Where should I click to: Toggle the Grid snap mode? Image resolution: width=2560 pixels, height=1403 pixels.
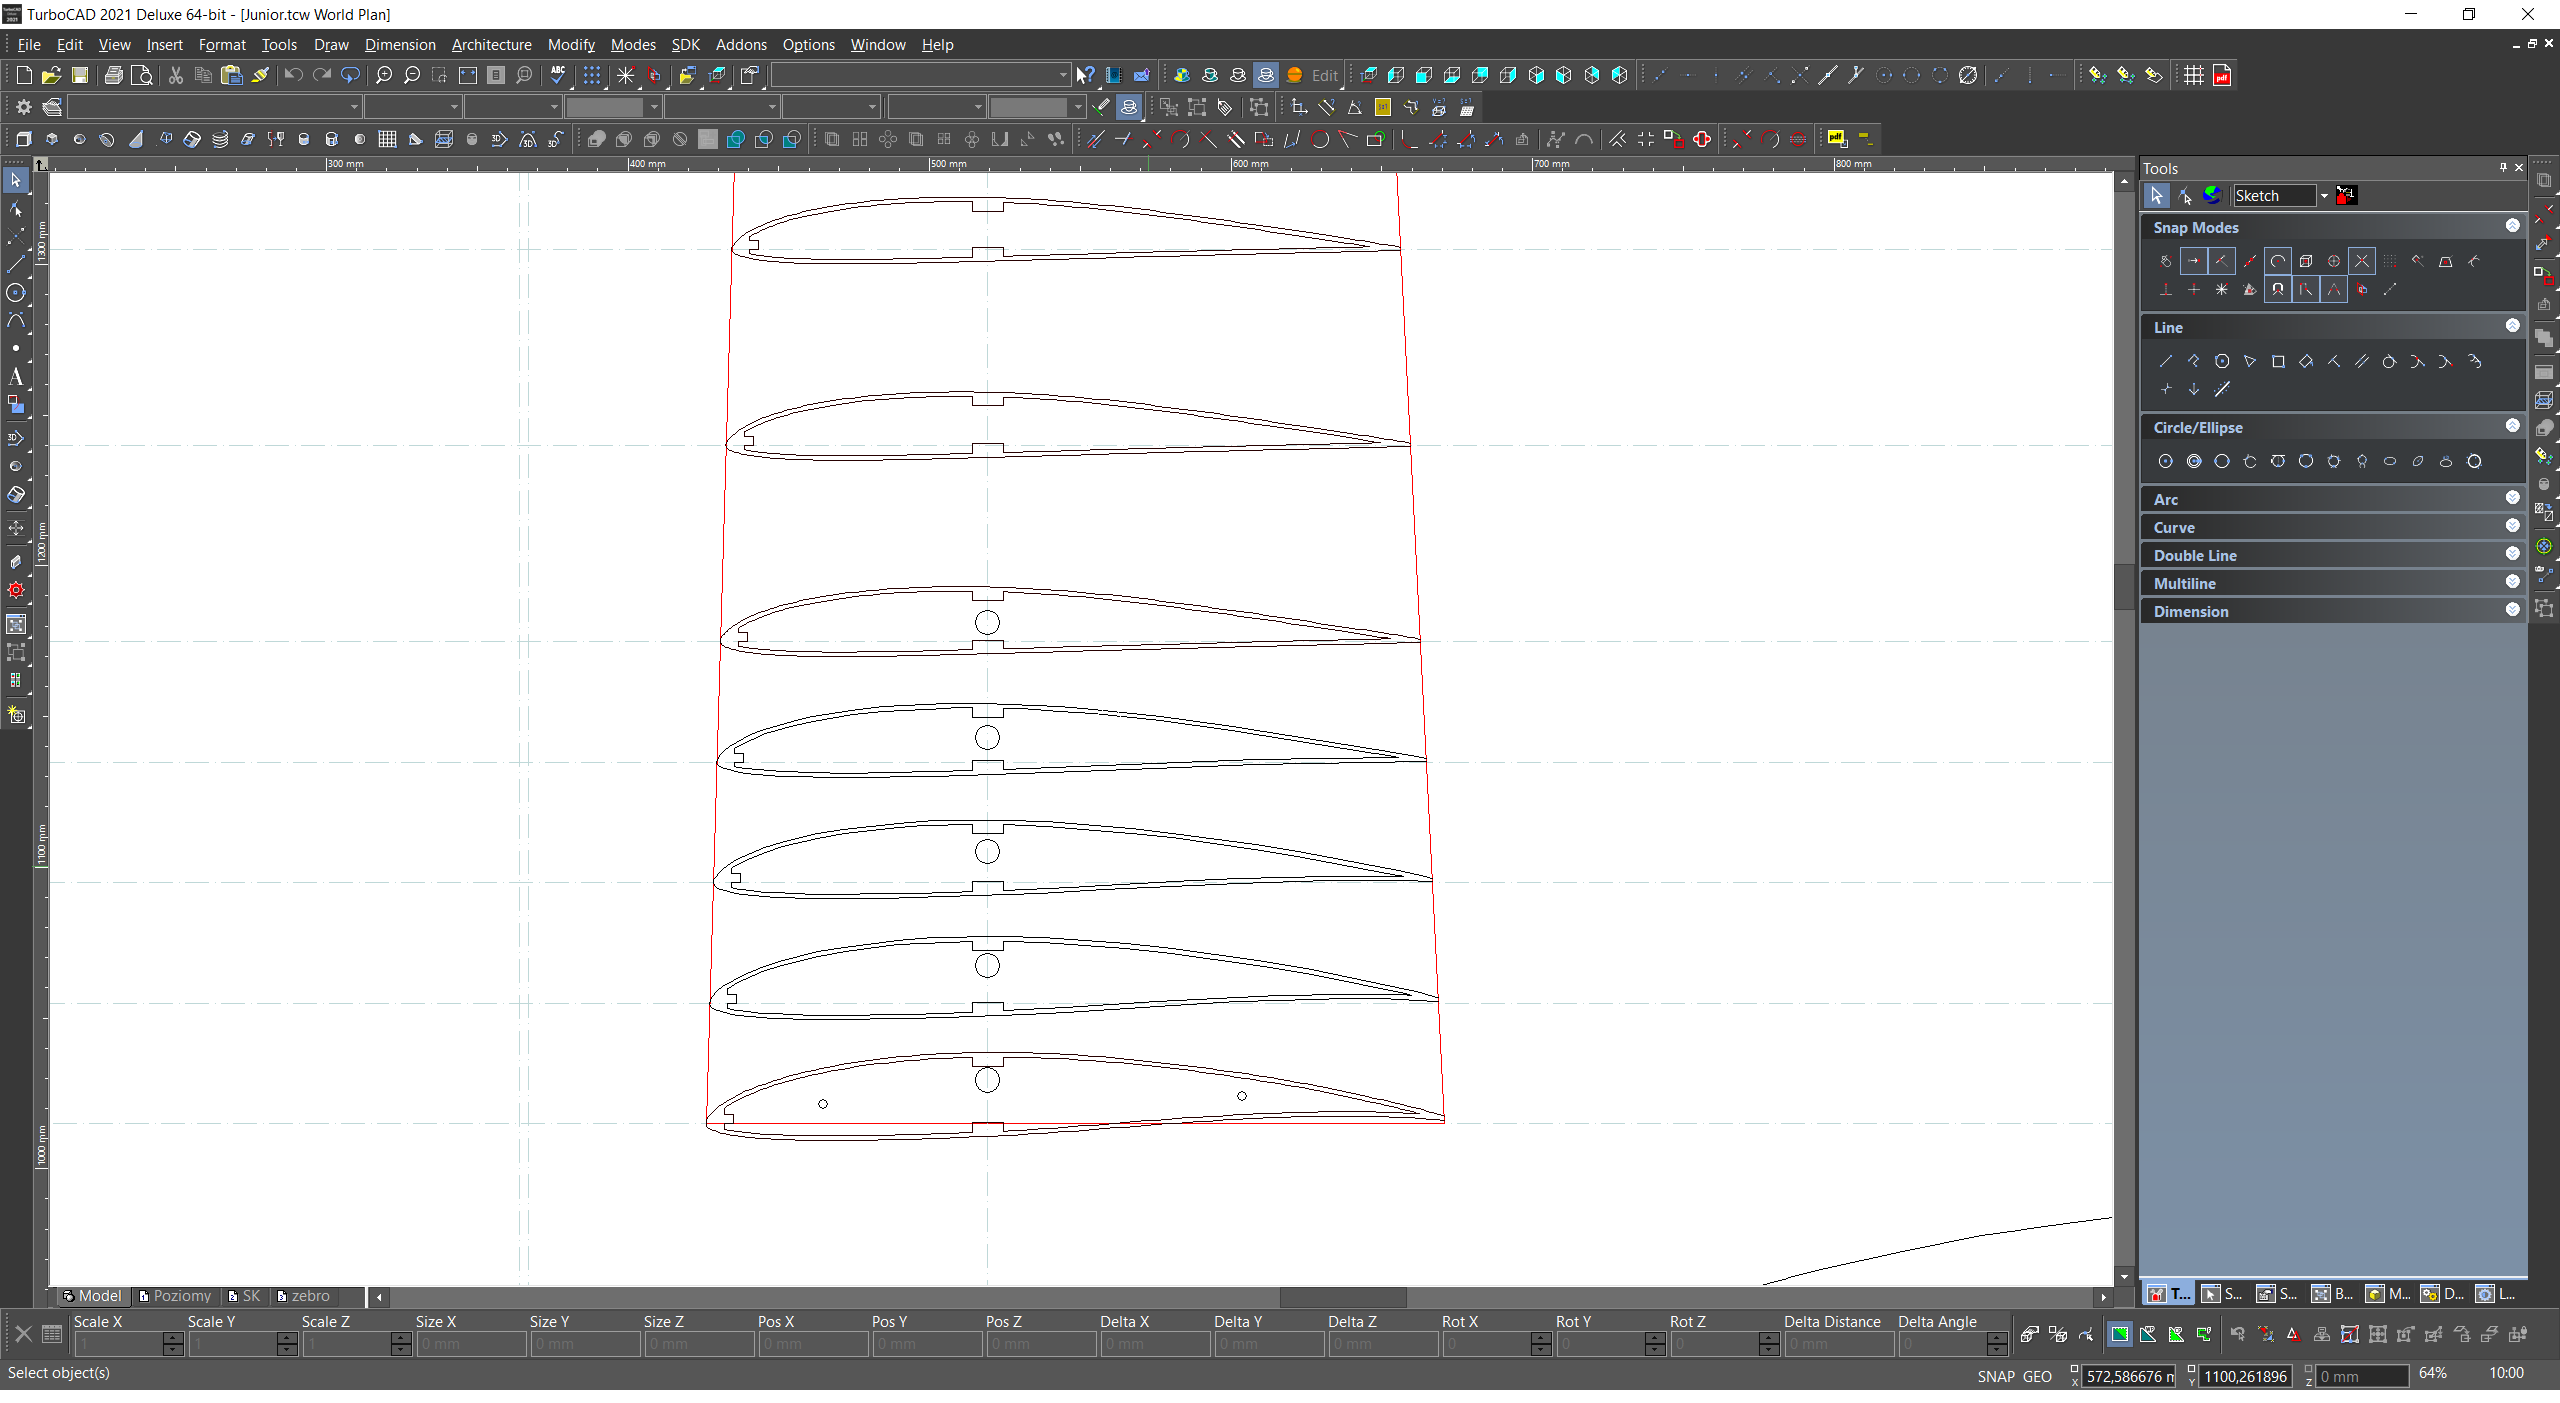click(x=2390, y=261)
